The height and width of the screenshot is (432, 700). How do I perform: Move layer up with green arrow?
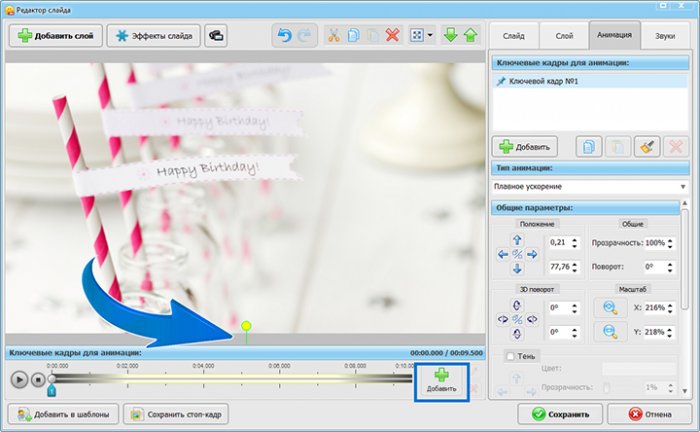tap(469, 35)
